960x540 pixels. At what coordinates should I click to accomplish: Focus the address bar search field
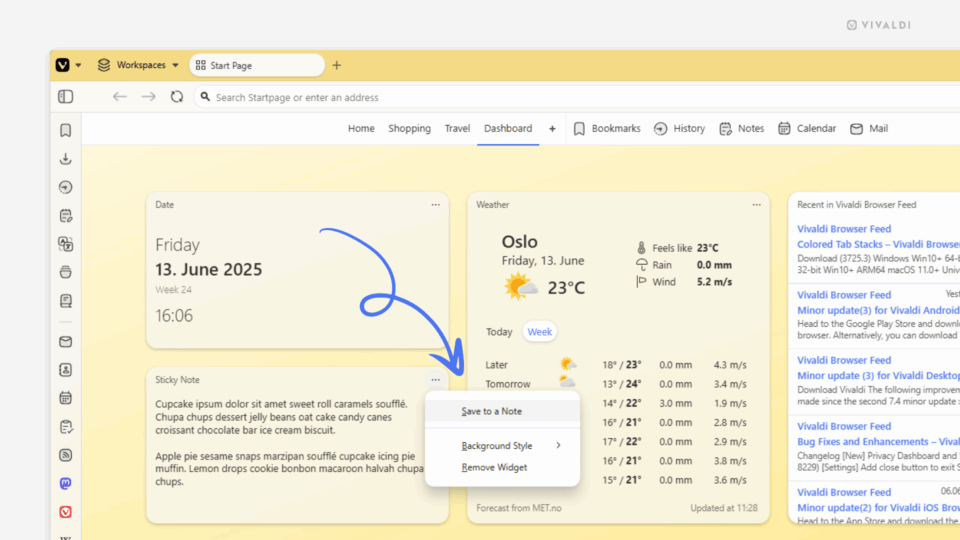click(576, 97)
